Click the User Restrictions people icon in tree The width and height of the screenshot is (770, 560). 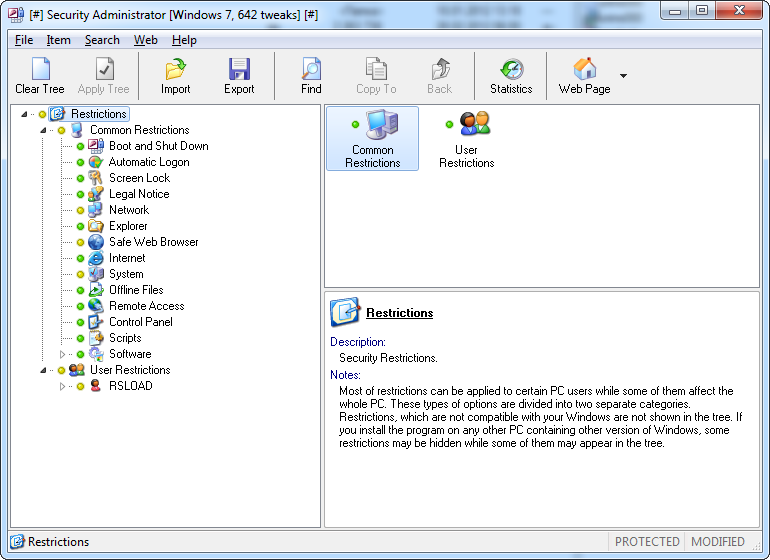coord(77,370)
